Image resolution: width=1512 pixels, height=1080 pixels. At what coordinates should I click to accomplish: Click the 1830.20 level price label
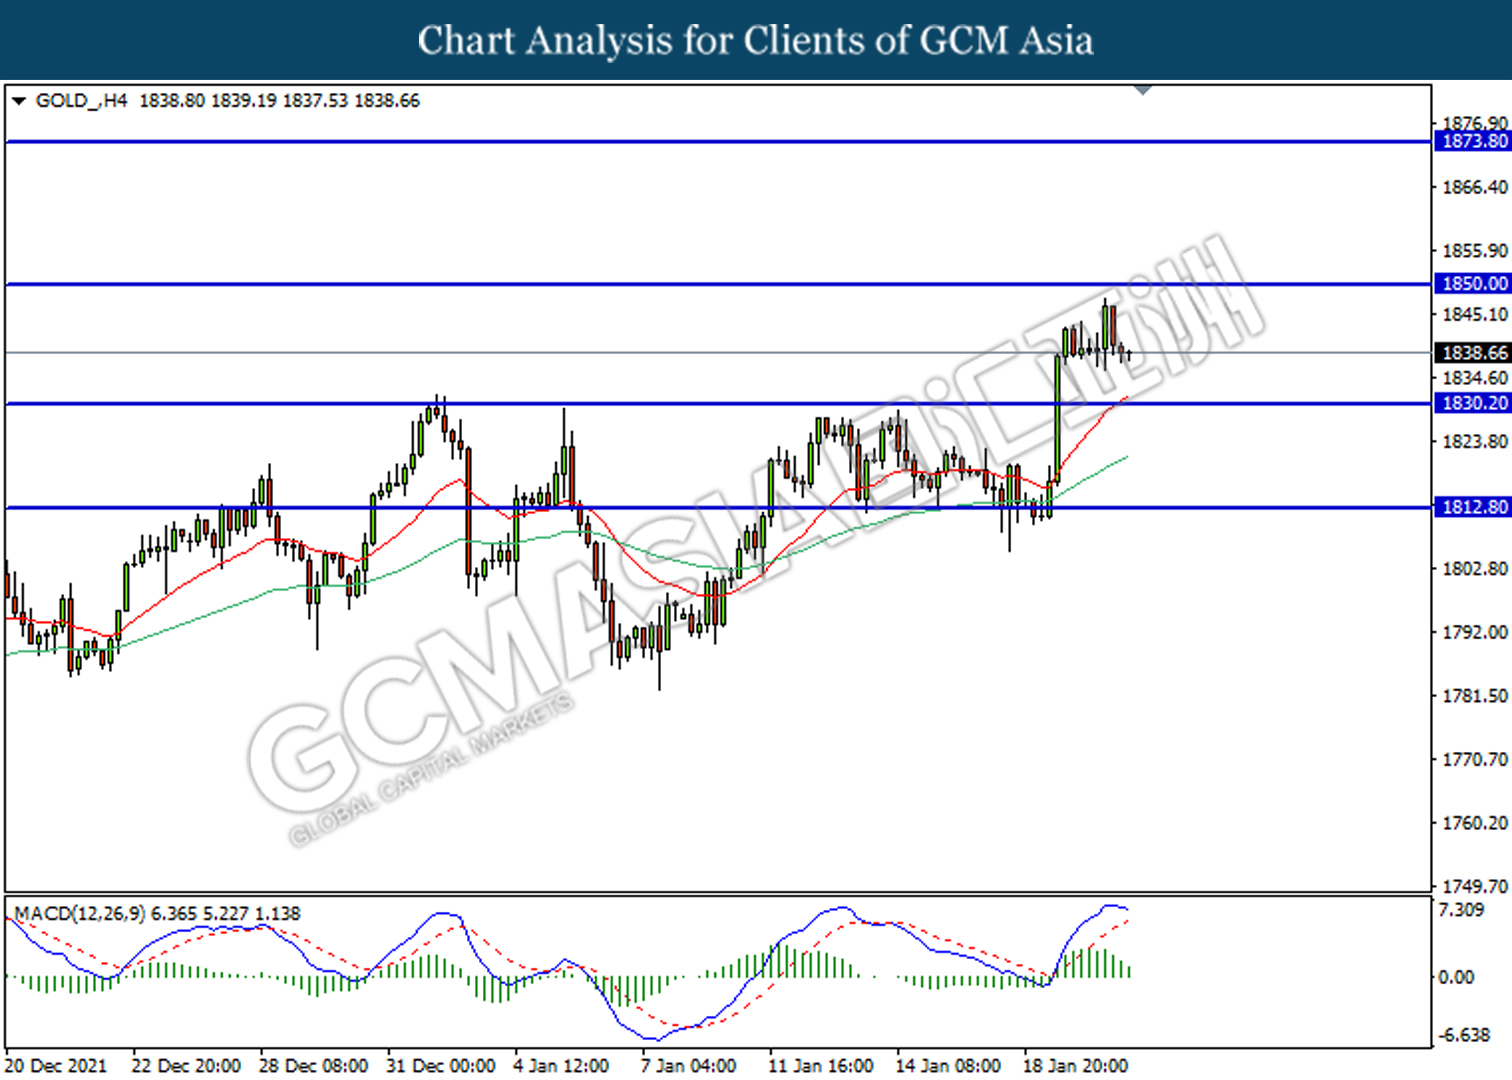[x=1473, y=403]
